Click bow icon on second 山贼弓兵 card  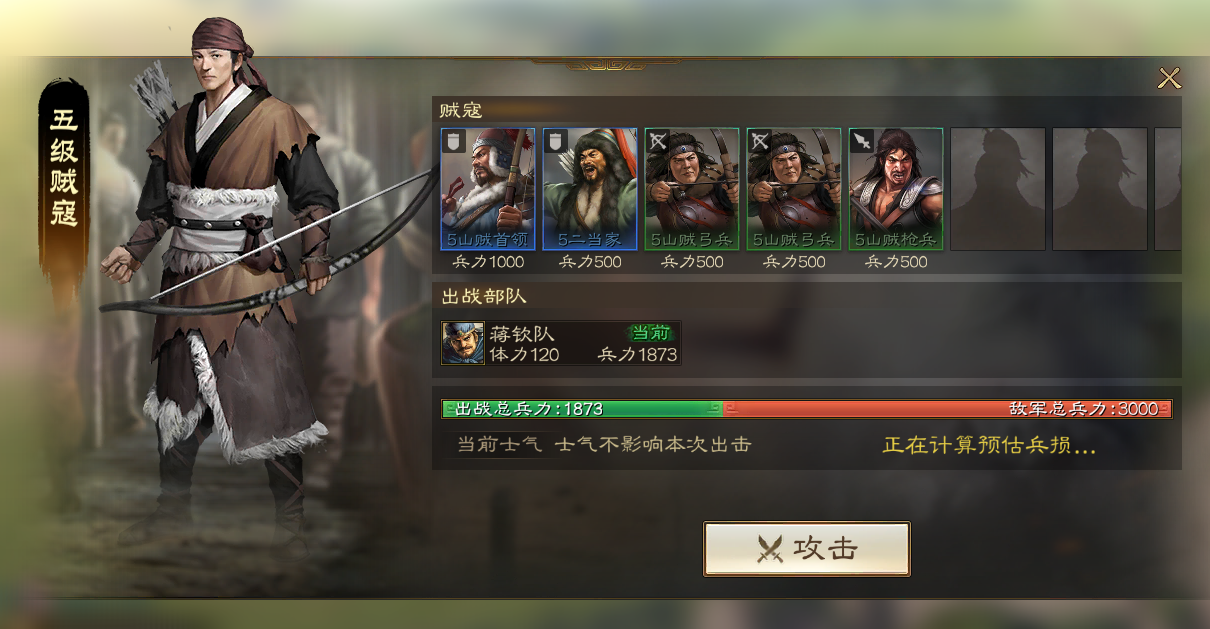(760, 141)
